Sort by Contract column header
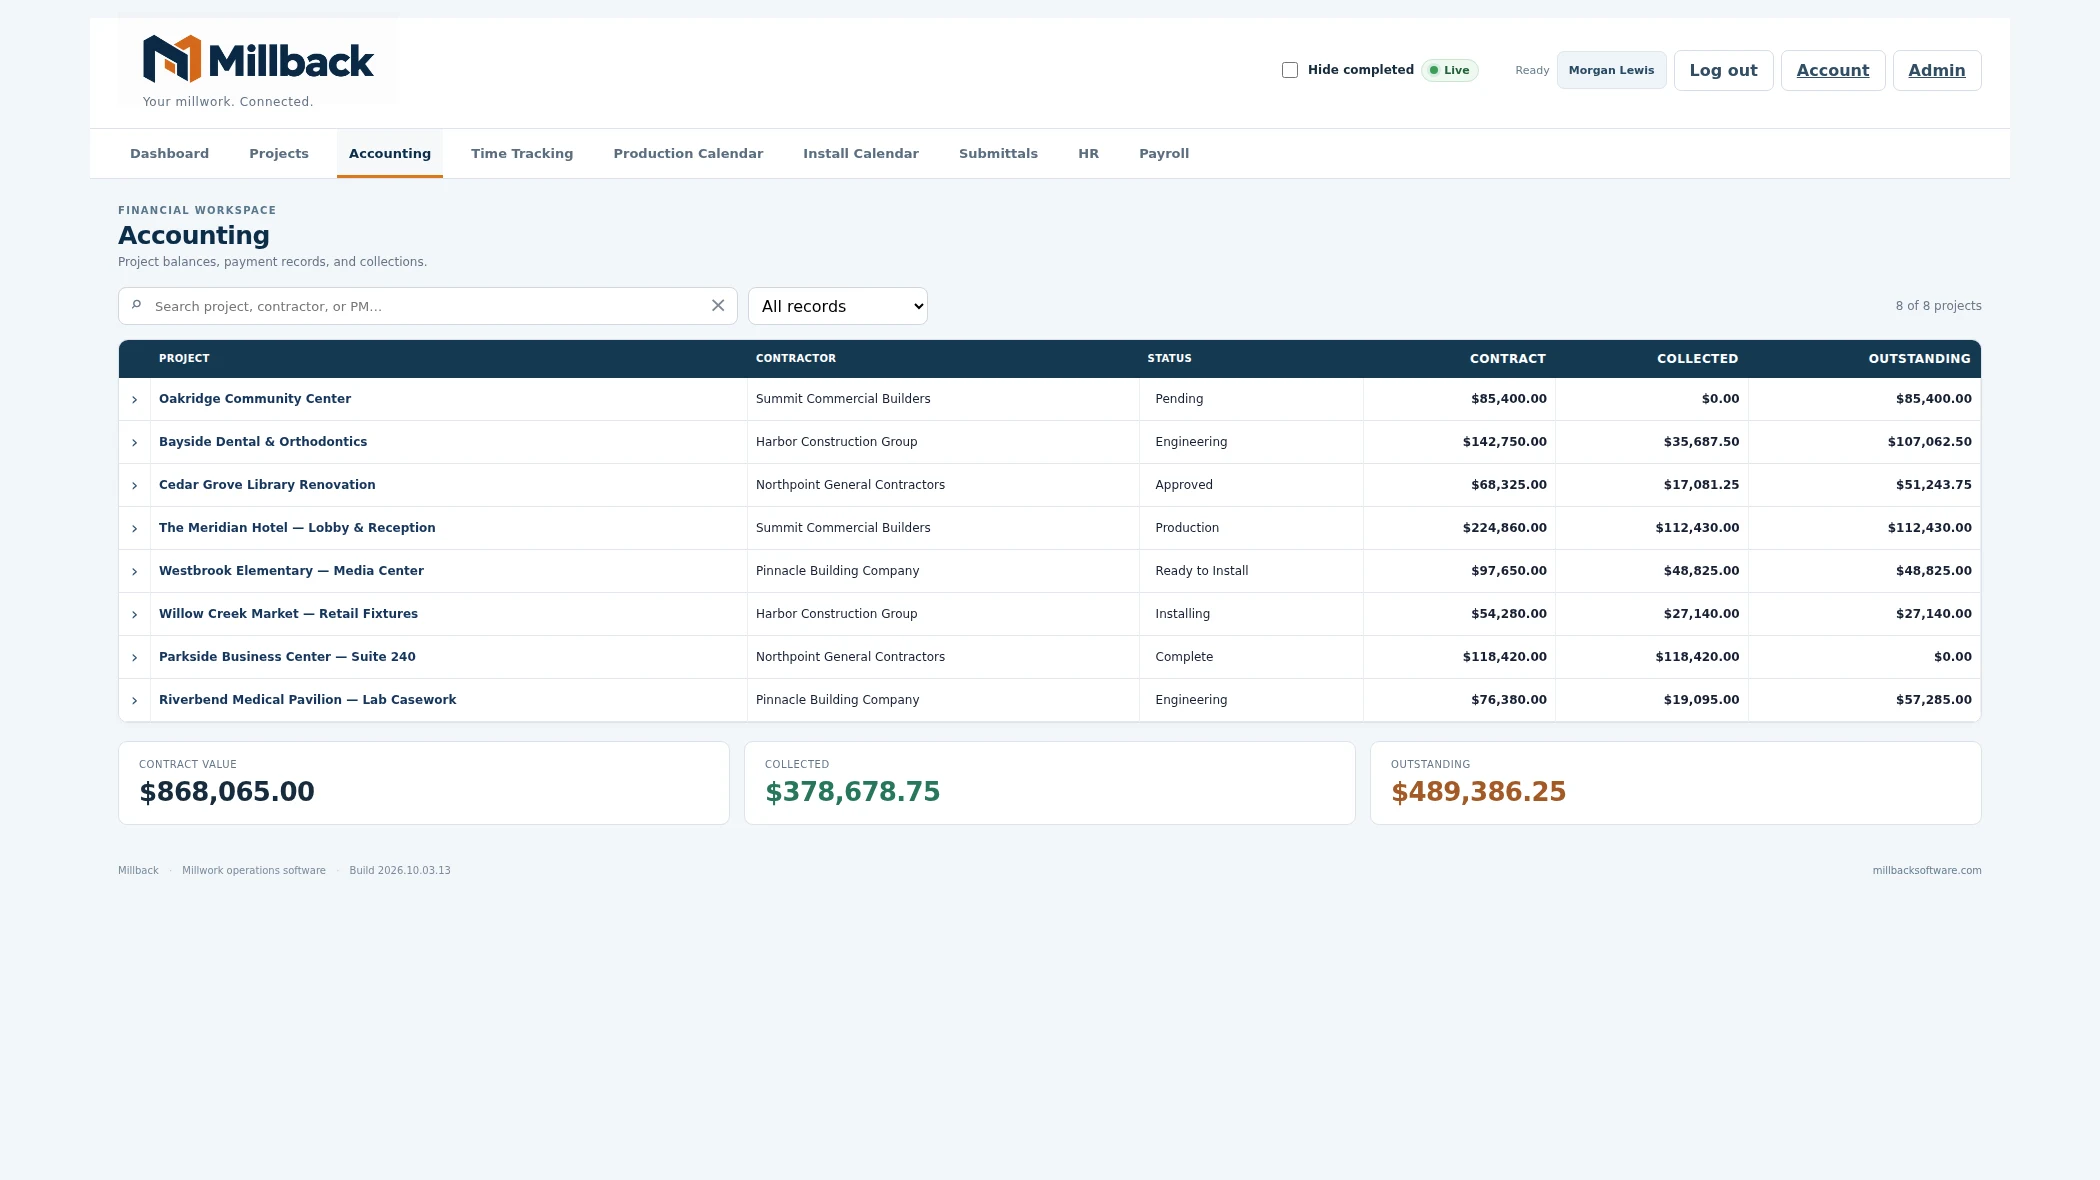This screenshot has height=1180, width=2100. (x=1508, y=358)
